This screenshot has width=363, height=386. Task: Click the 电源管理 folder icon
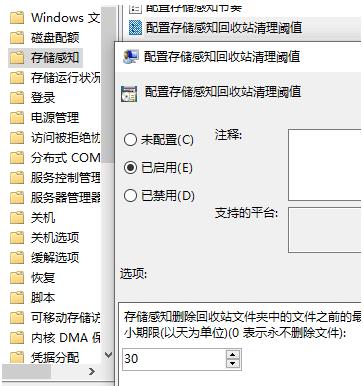[x=17, y=118]
